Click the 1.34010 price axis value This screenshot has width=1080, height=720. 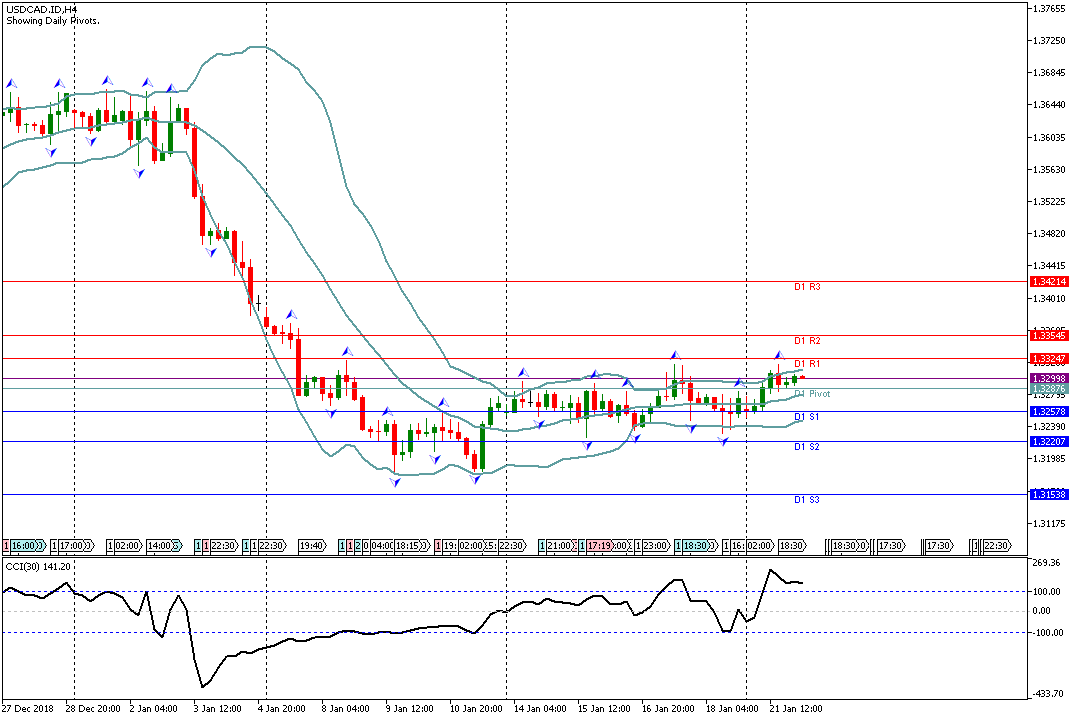(x=1049, y=298)
